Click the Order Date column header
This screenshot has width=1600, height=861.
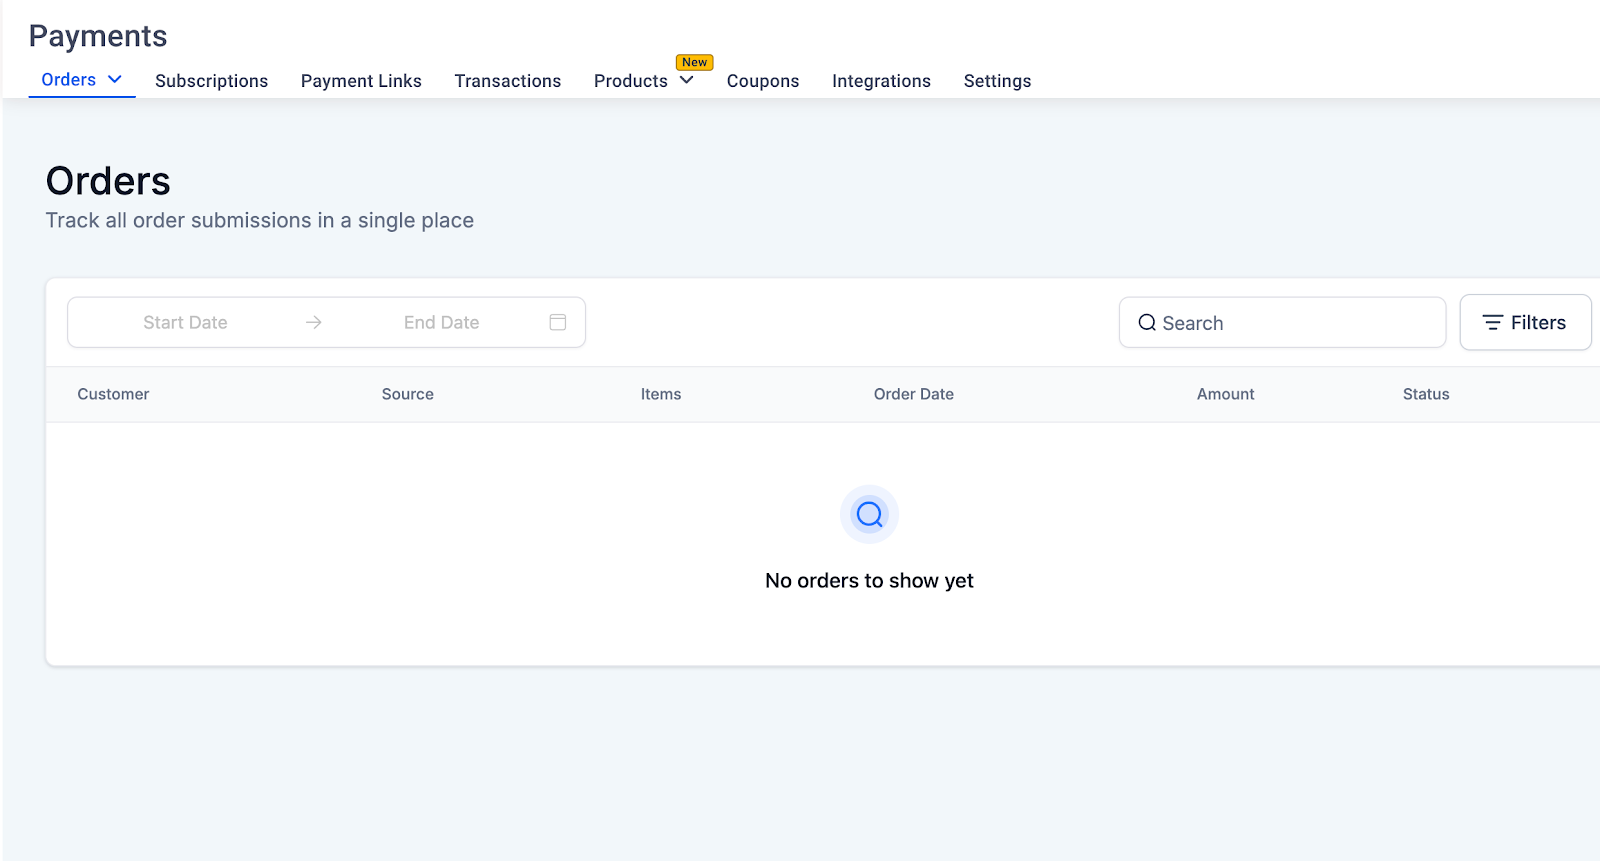913,394
